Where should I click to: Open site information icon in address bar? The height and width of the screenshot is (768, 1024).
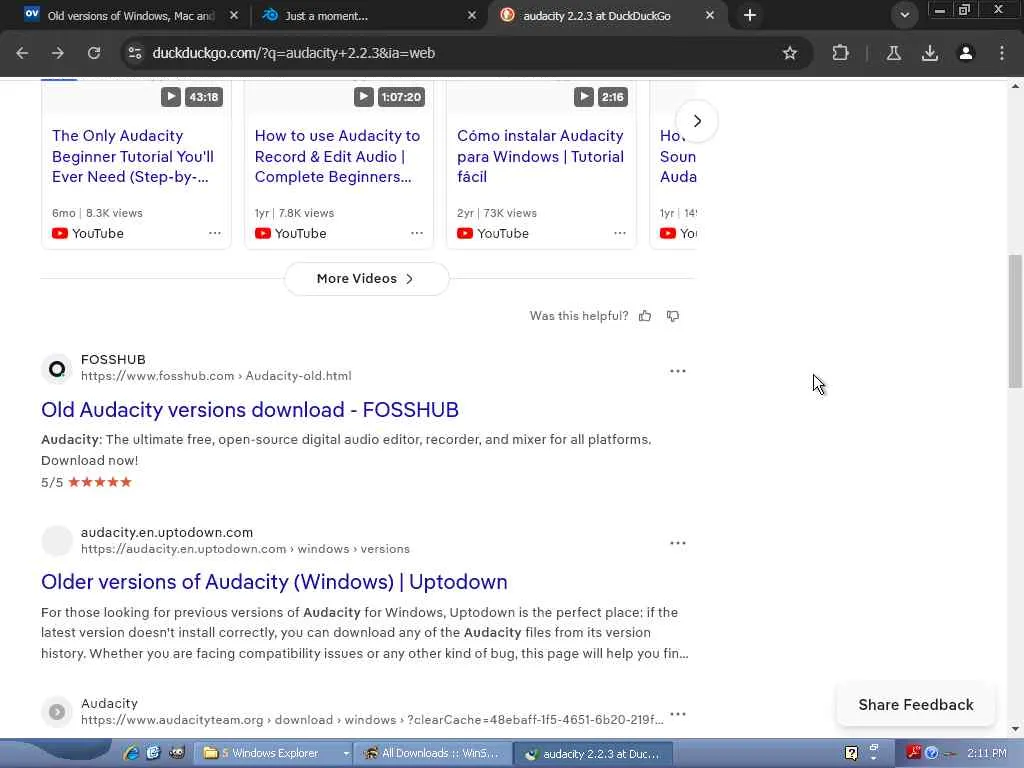point(135,53)
